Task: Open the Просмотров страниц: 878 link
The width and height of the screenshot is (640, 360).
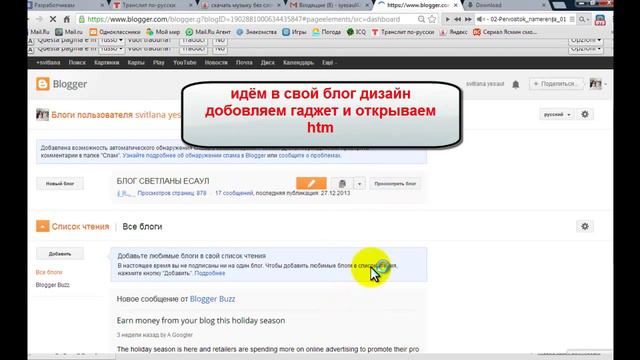Action: coord(172,193)
